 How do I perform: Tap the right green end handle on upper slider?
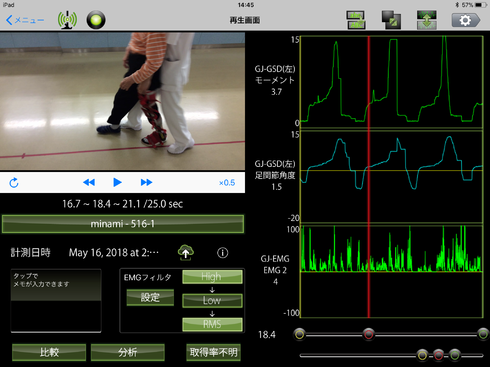(483, 334)
